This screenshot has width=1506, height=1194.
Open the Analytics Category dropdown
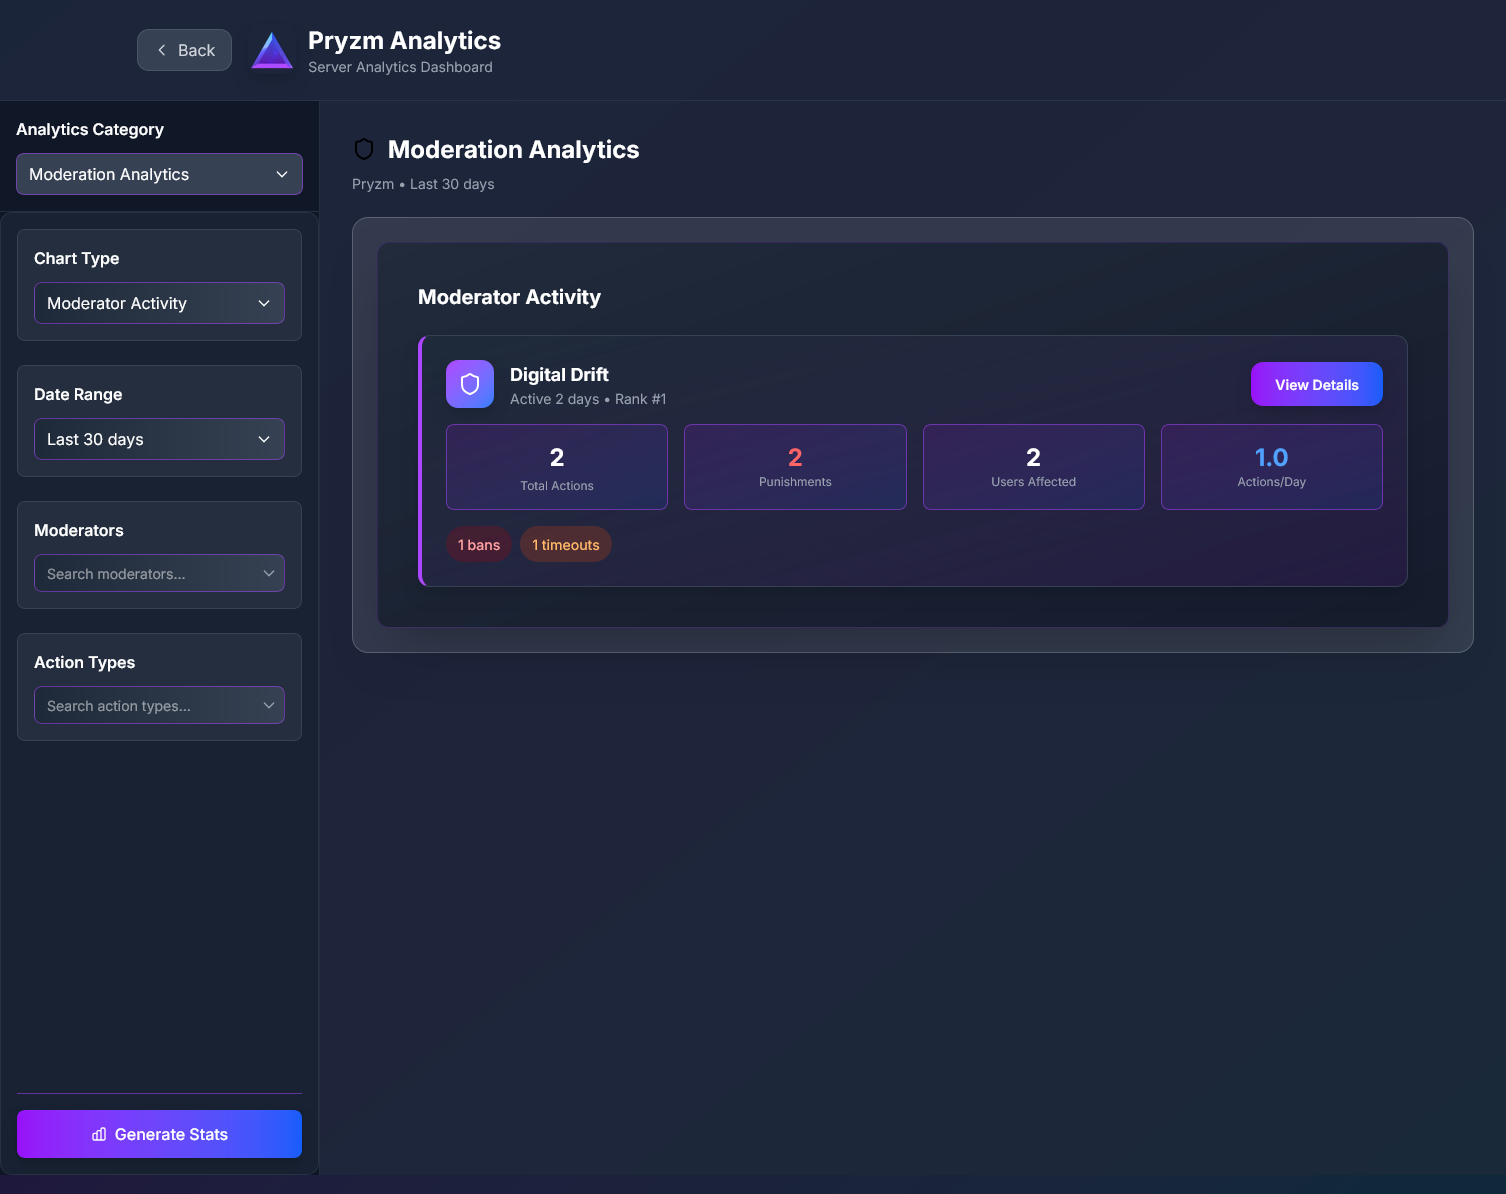coord(159,174)
